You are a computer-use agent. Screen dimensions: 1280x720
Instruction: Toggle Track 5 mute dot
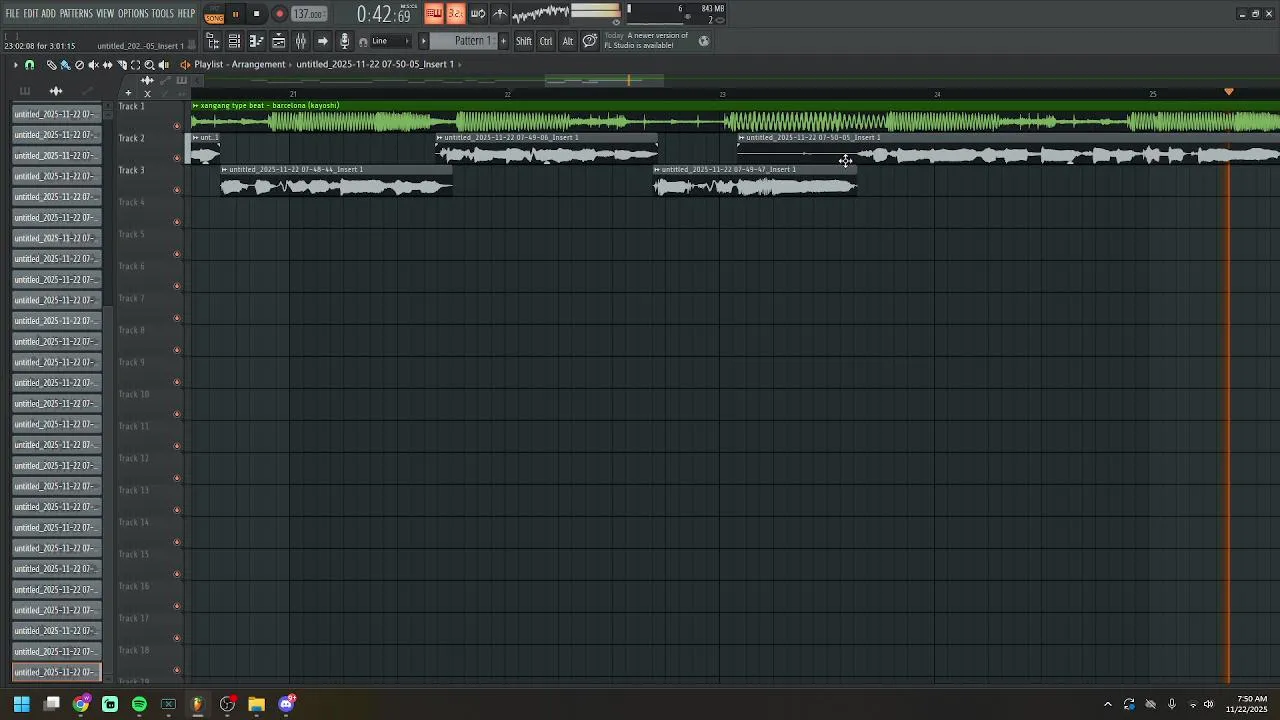click(177, 254)
